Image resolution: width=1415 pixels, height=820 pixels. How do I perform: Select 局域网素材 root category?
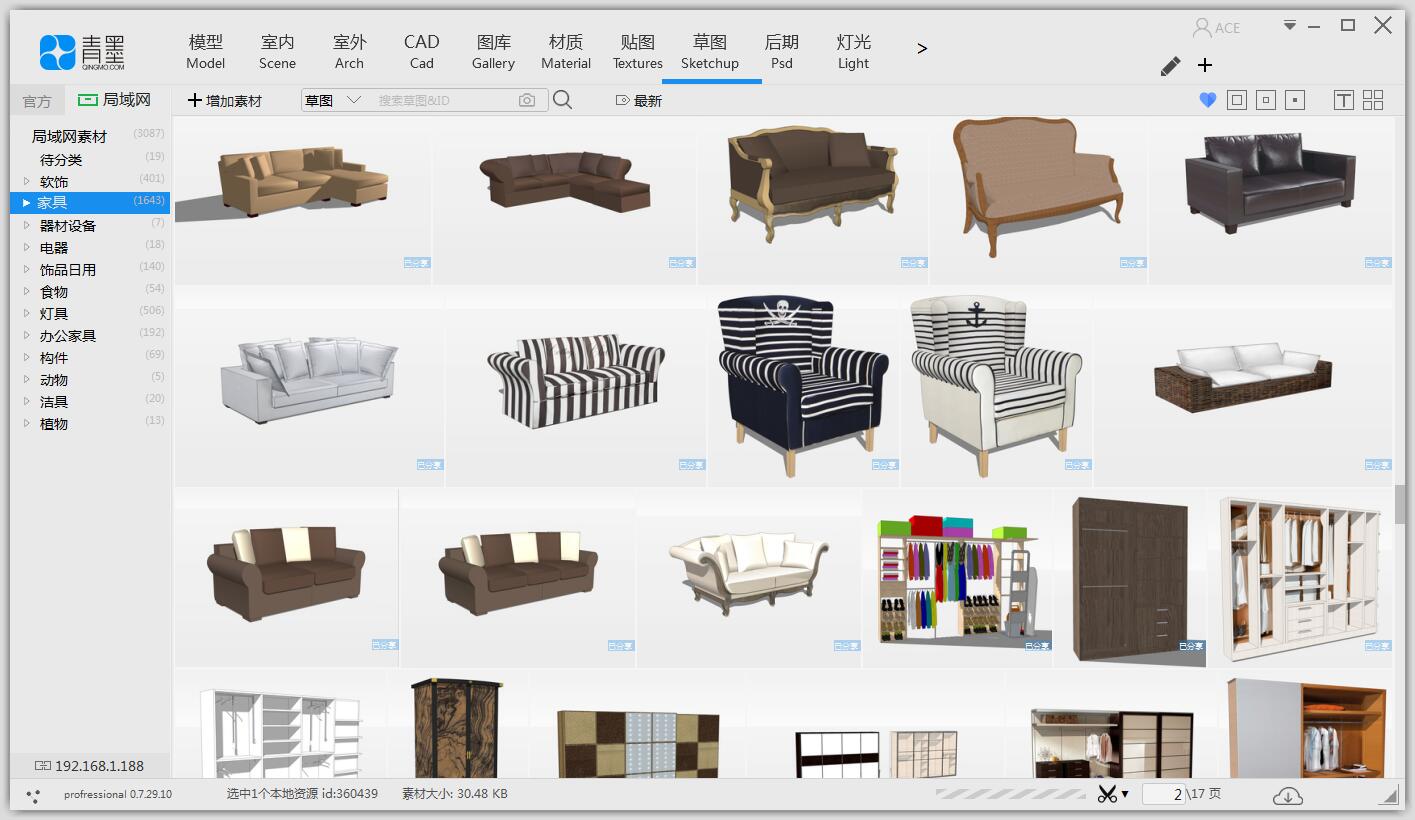tap(69, 136)
